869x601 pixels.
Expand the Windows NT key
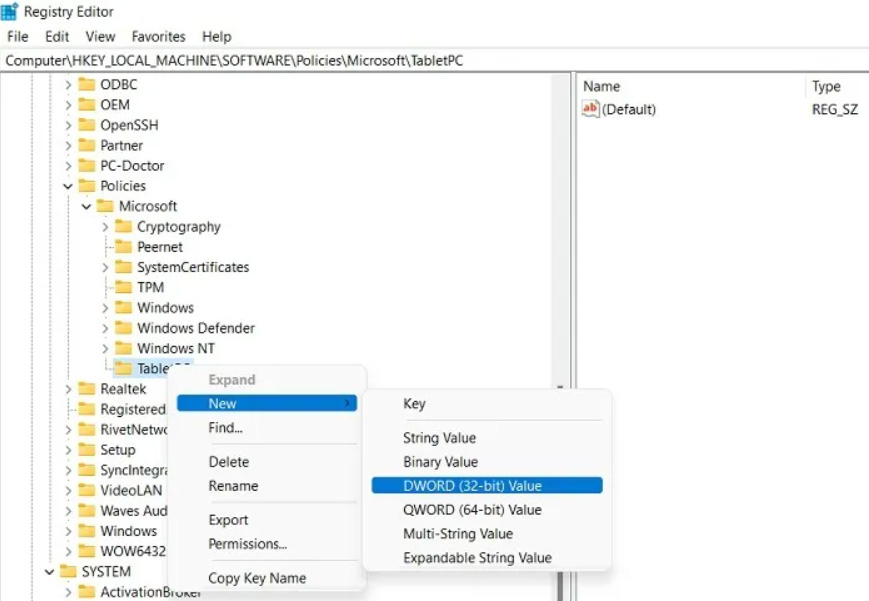(105, 348)
